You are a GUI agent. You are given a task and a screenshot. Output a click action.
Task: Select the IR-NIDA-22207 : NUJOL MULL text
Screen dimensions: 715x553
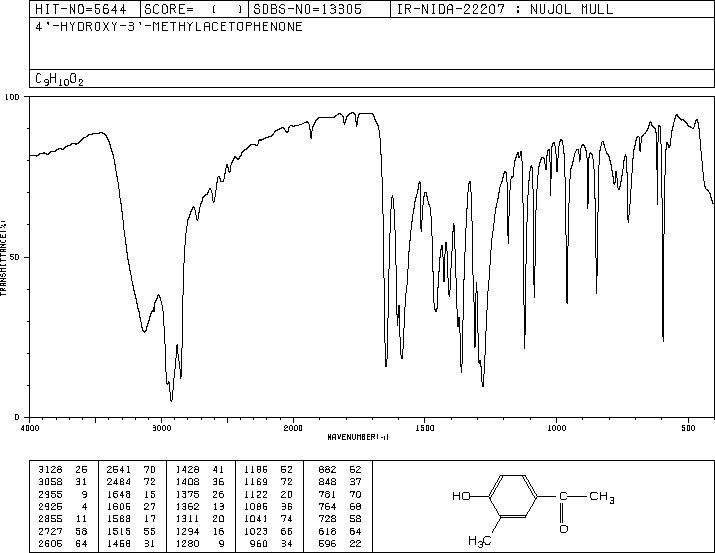coord(505,9)
